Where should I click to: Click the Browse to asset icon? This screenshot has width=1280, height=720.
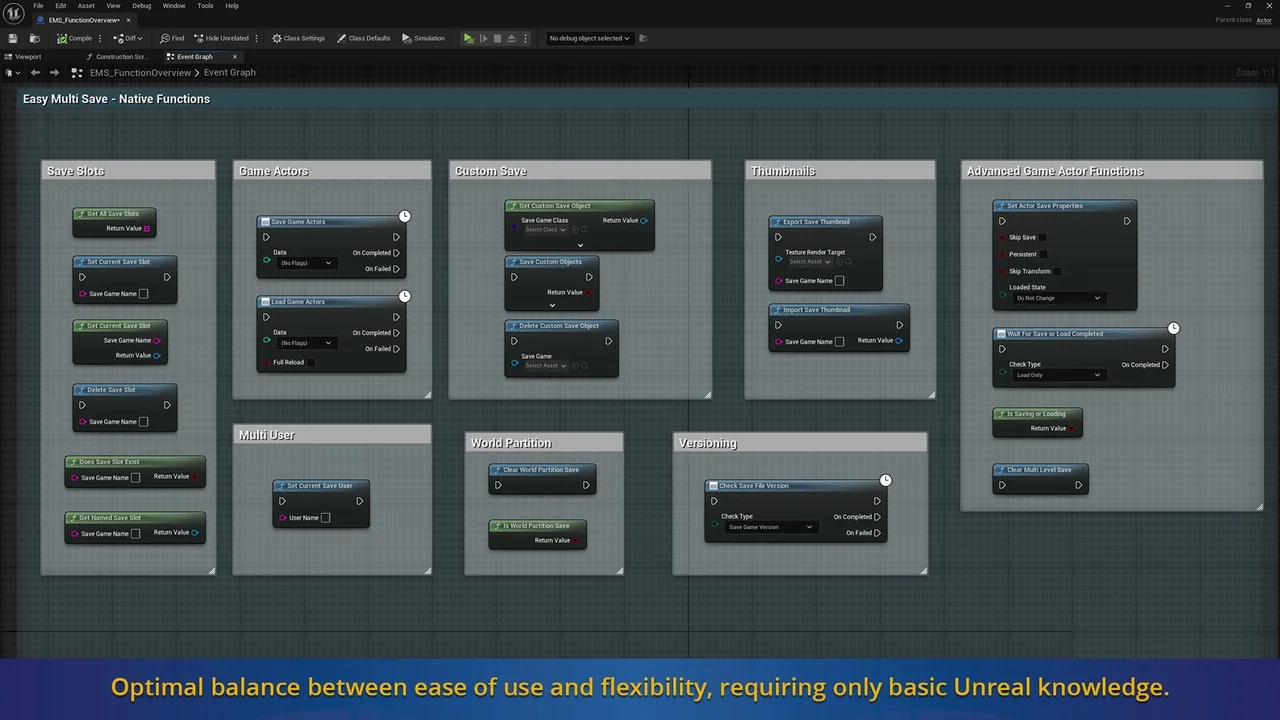click(35, 38)
